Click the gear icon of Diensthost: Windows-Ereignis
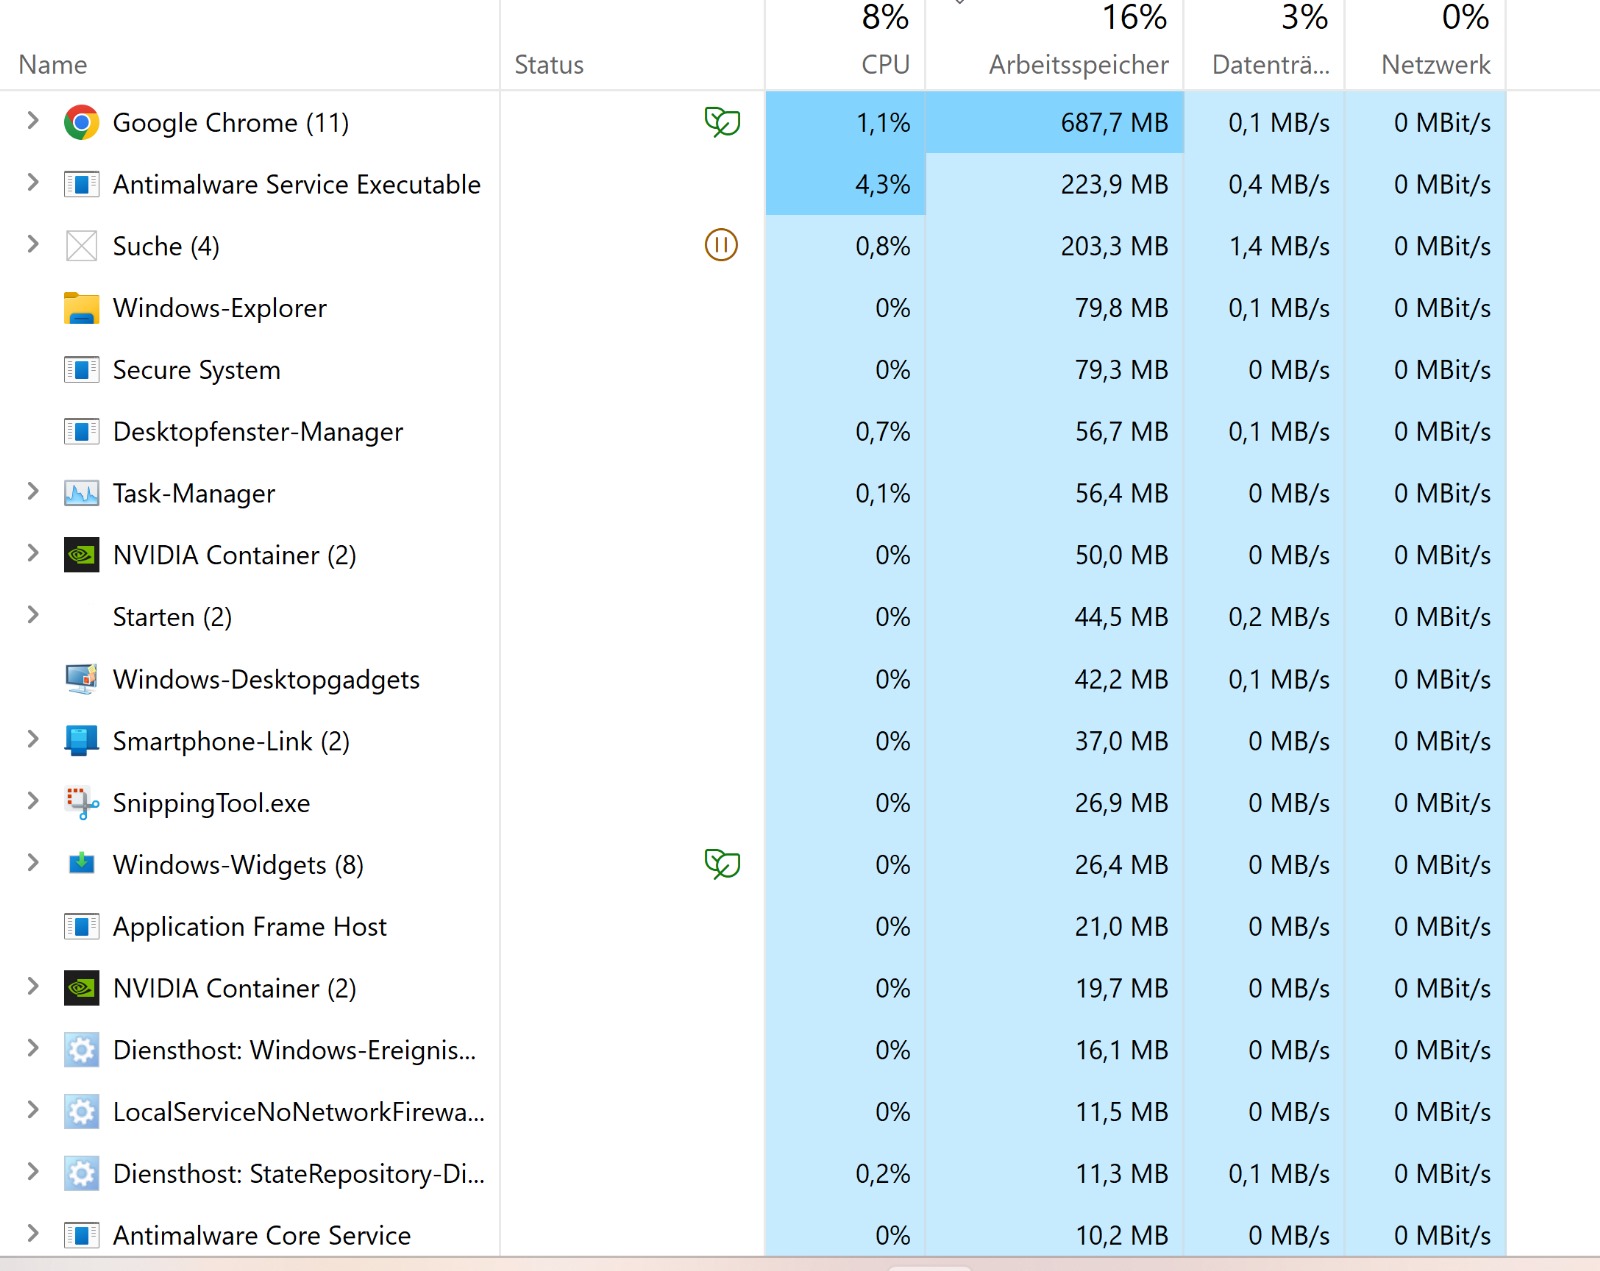This screenshot has height=1271, width=1600. click(x=81, y=1050)
